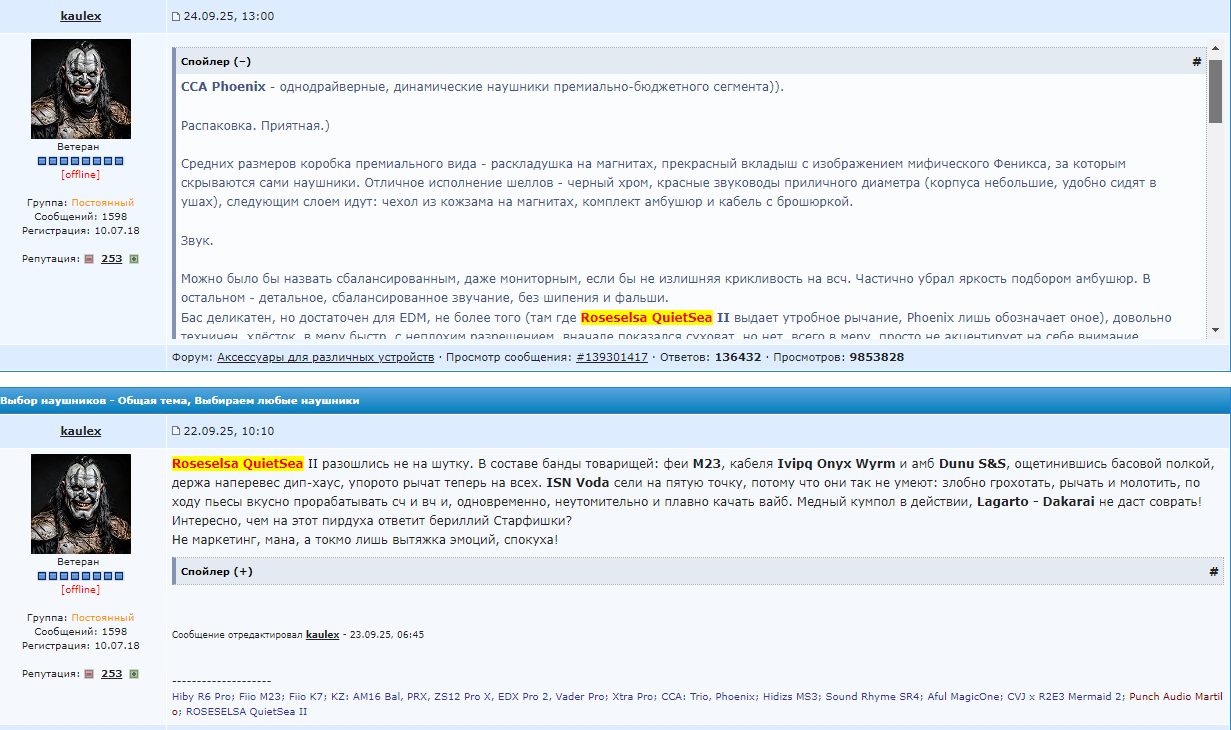
Task: Click highlighted Roseselsa QuietSea opening the second post
Action: point(237,463)
